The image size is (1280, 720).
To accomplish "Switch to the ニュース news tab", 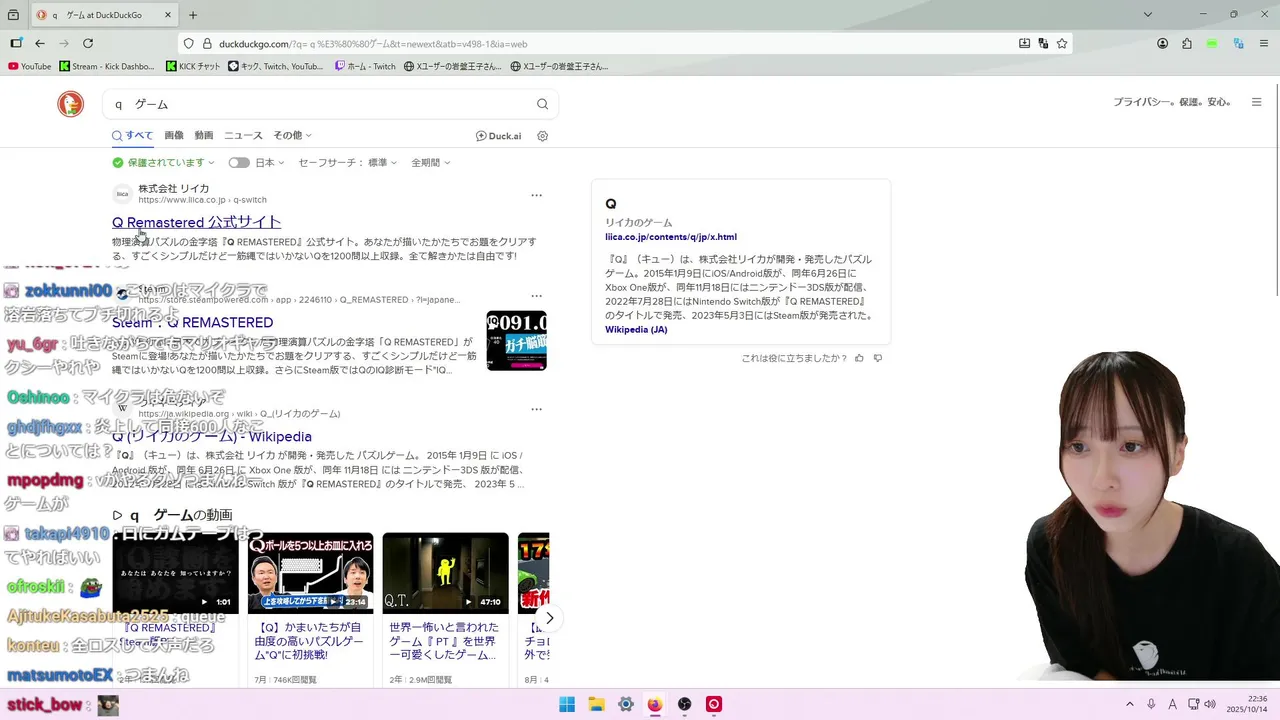I will coord(243,136).
